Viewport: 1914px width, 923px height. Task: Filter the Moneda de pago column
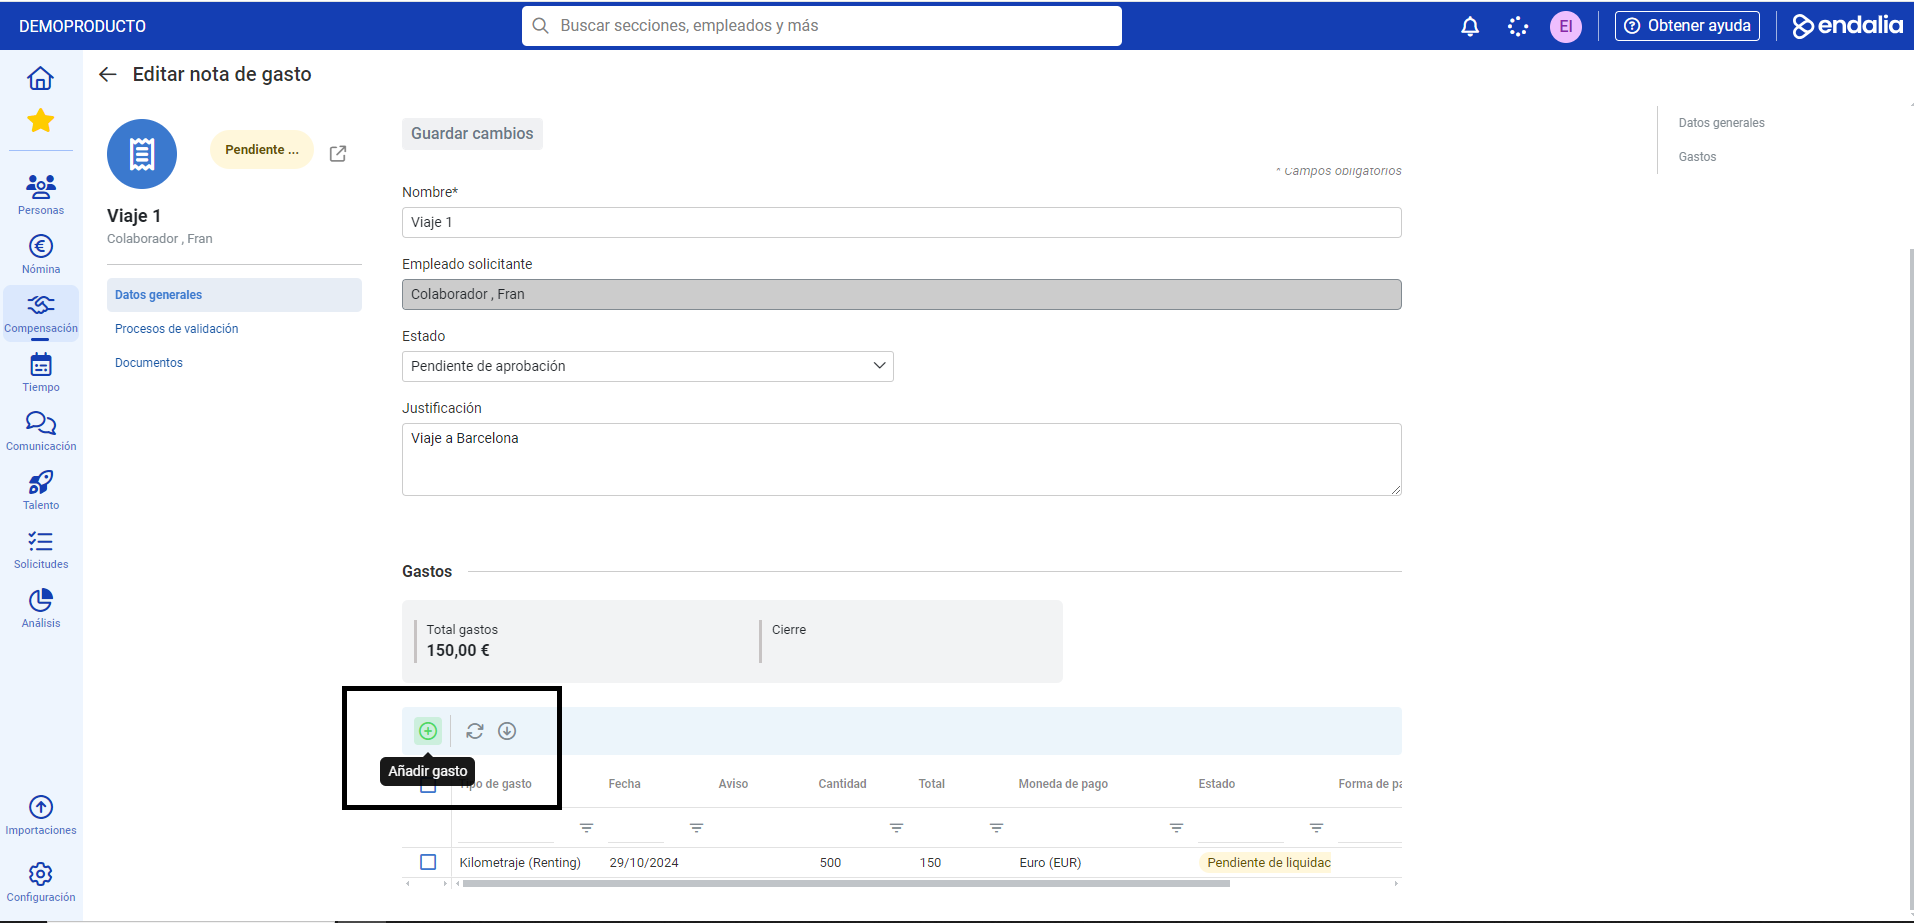1177,828
